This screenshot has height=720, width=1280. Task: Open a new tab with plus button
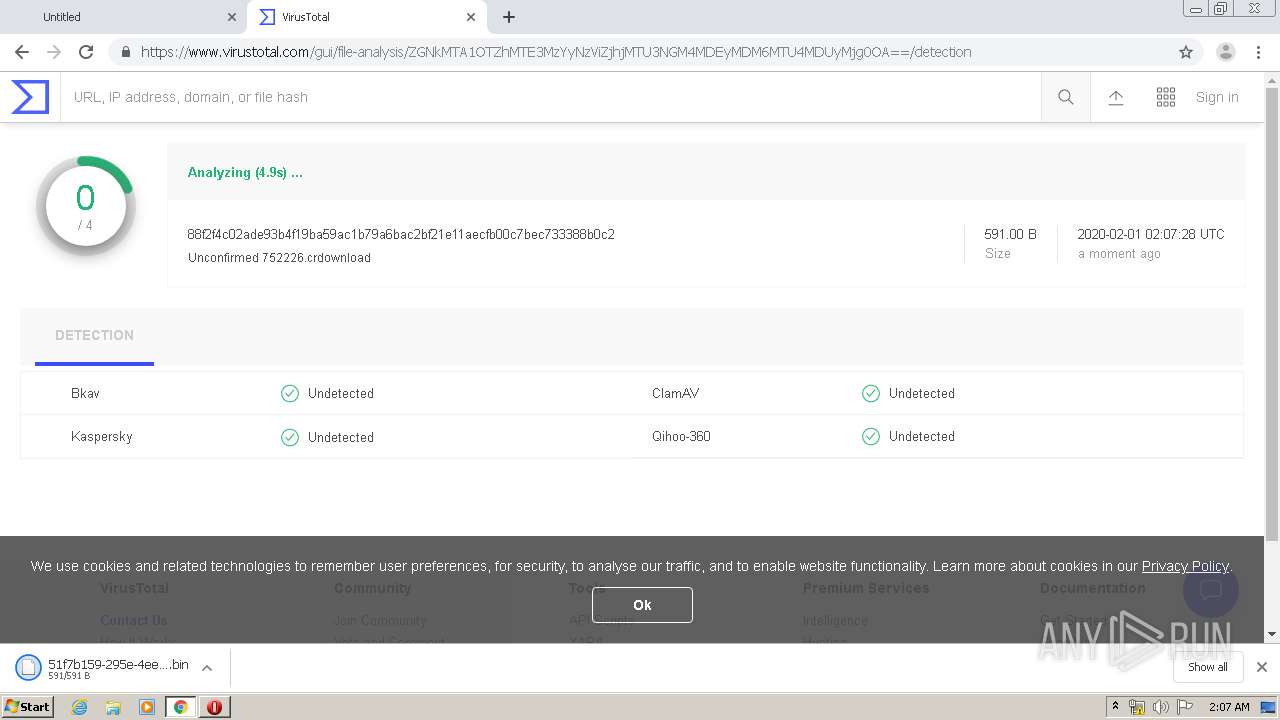click(x=509, y=17)
